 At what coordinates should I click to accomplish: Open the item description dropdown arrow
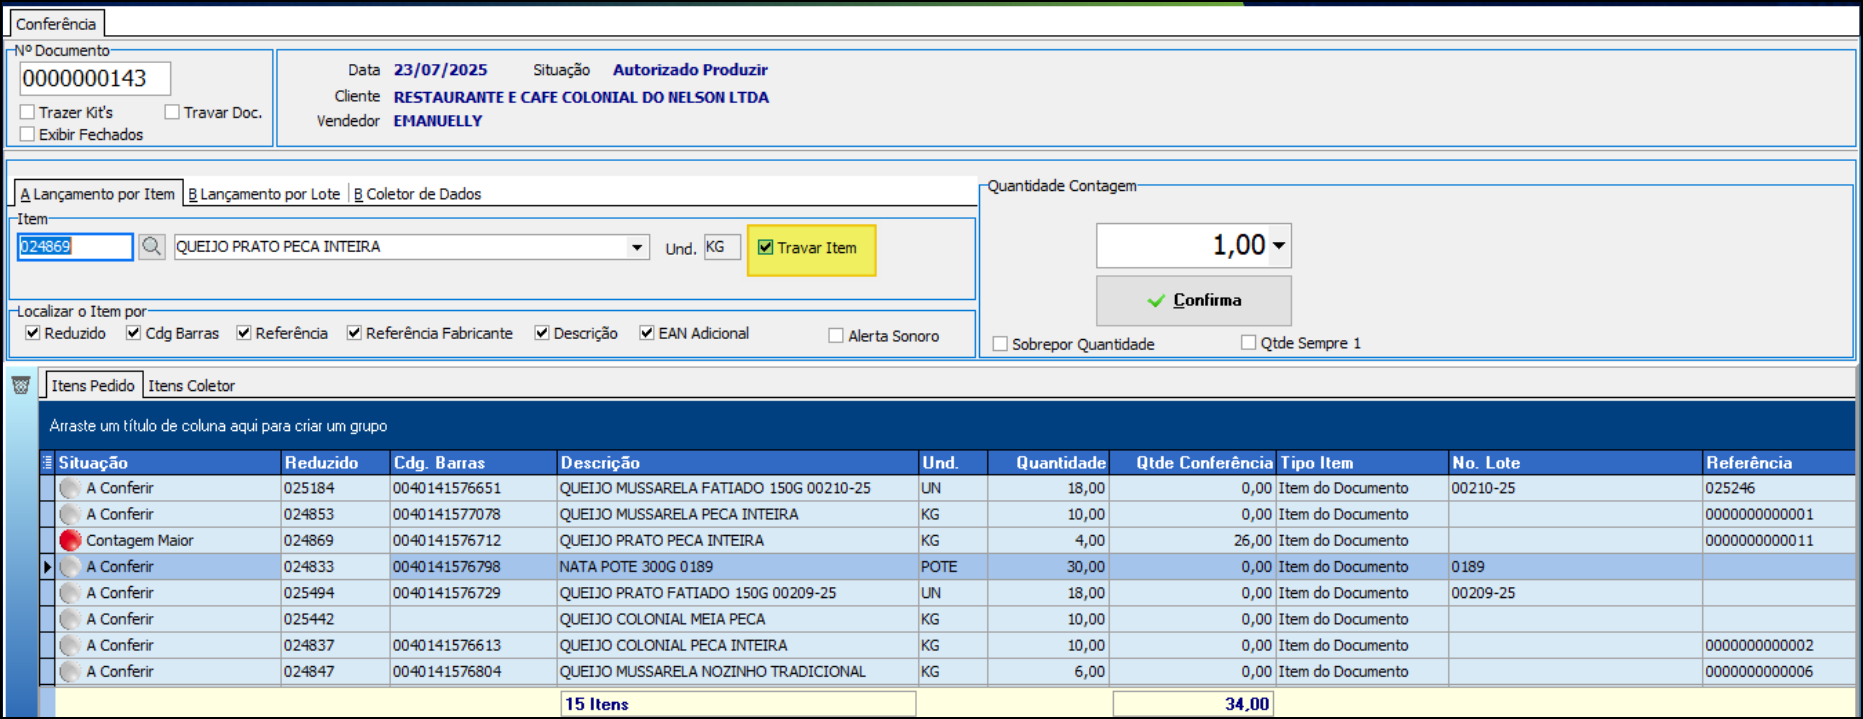[637, 247]
